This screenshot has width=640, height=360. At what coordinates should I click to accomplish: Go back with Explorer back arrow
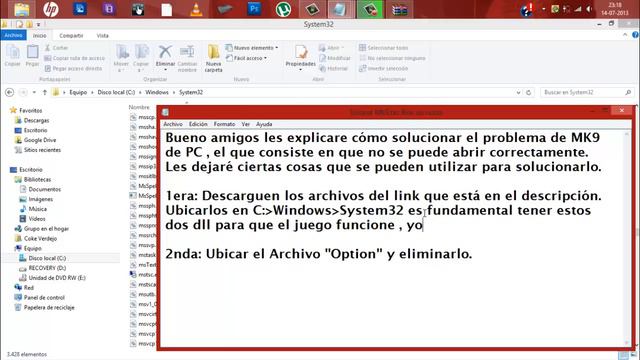9,93
